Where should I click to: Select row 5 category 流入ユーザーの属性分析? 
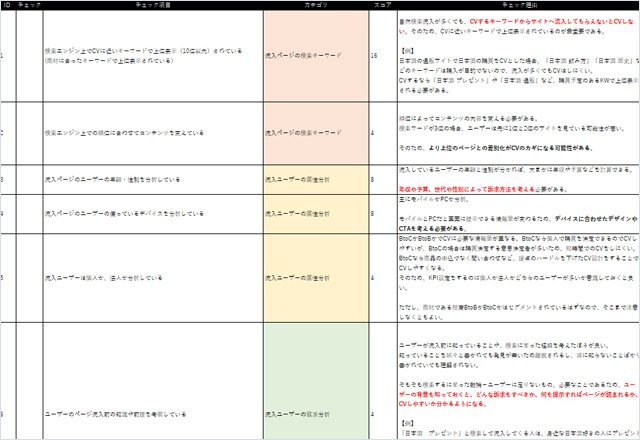pyautogui.click(x=316, y=278)
